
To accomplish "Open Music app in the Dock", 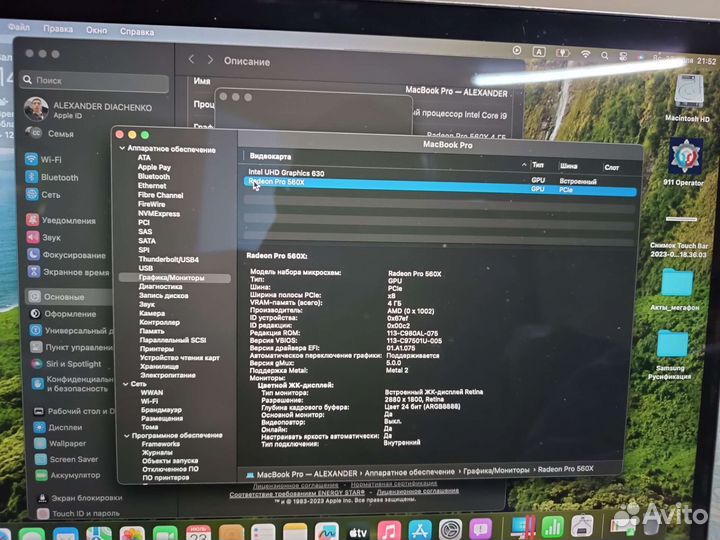I will (x=389, y=531).
